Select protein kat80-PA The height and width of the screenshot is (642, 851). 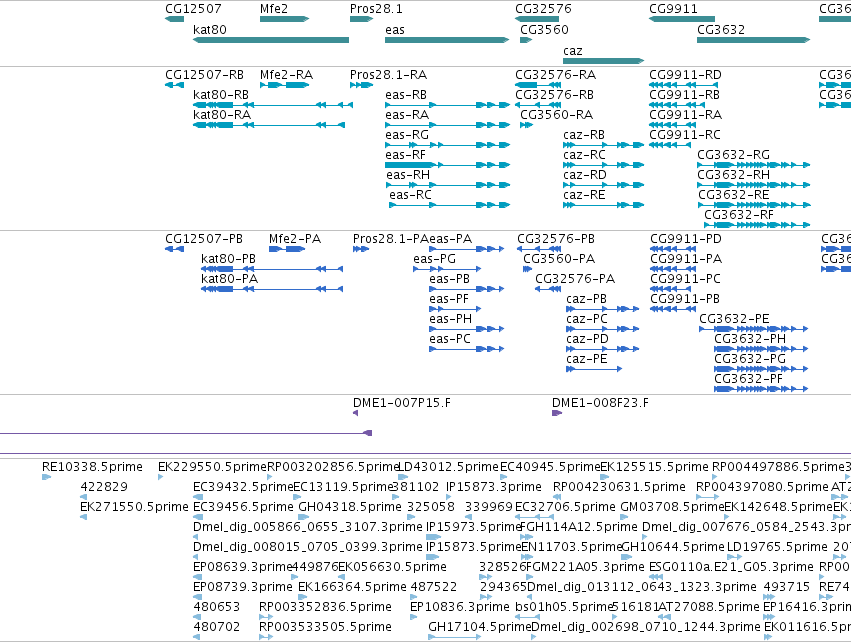pyautogui.click(x=230, y=279)
